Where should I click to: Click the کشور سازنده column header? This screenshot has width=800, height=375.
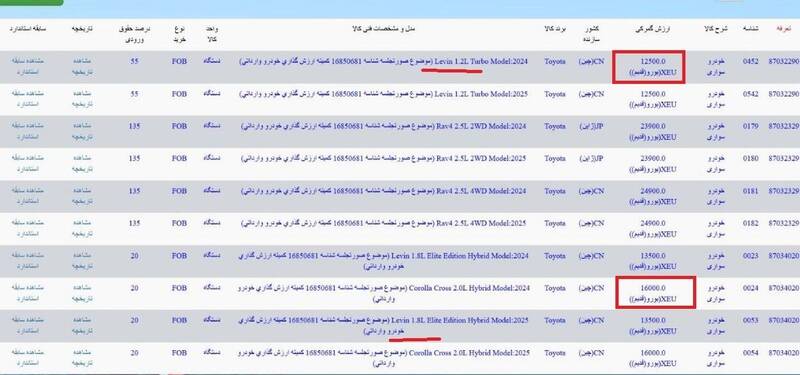591,34
